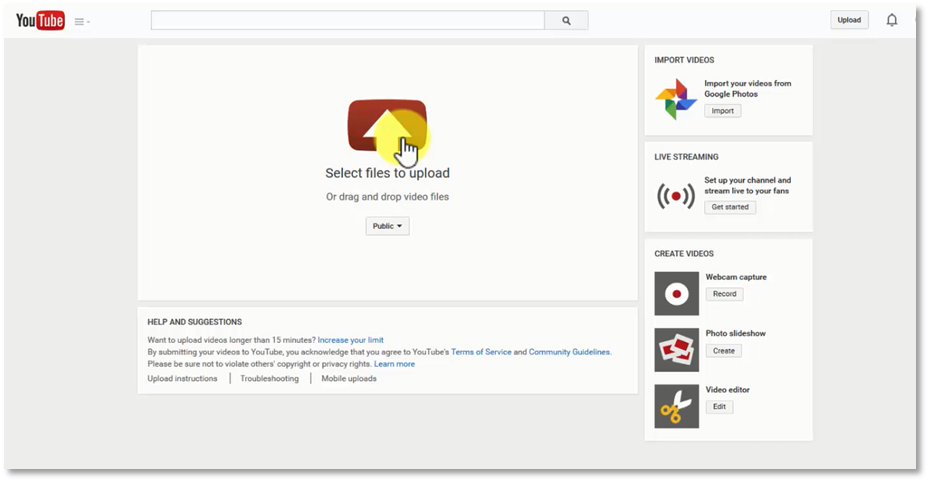Click the Video editor scissors icon
The image size is (929, 482).
(677, 406)
